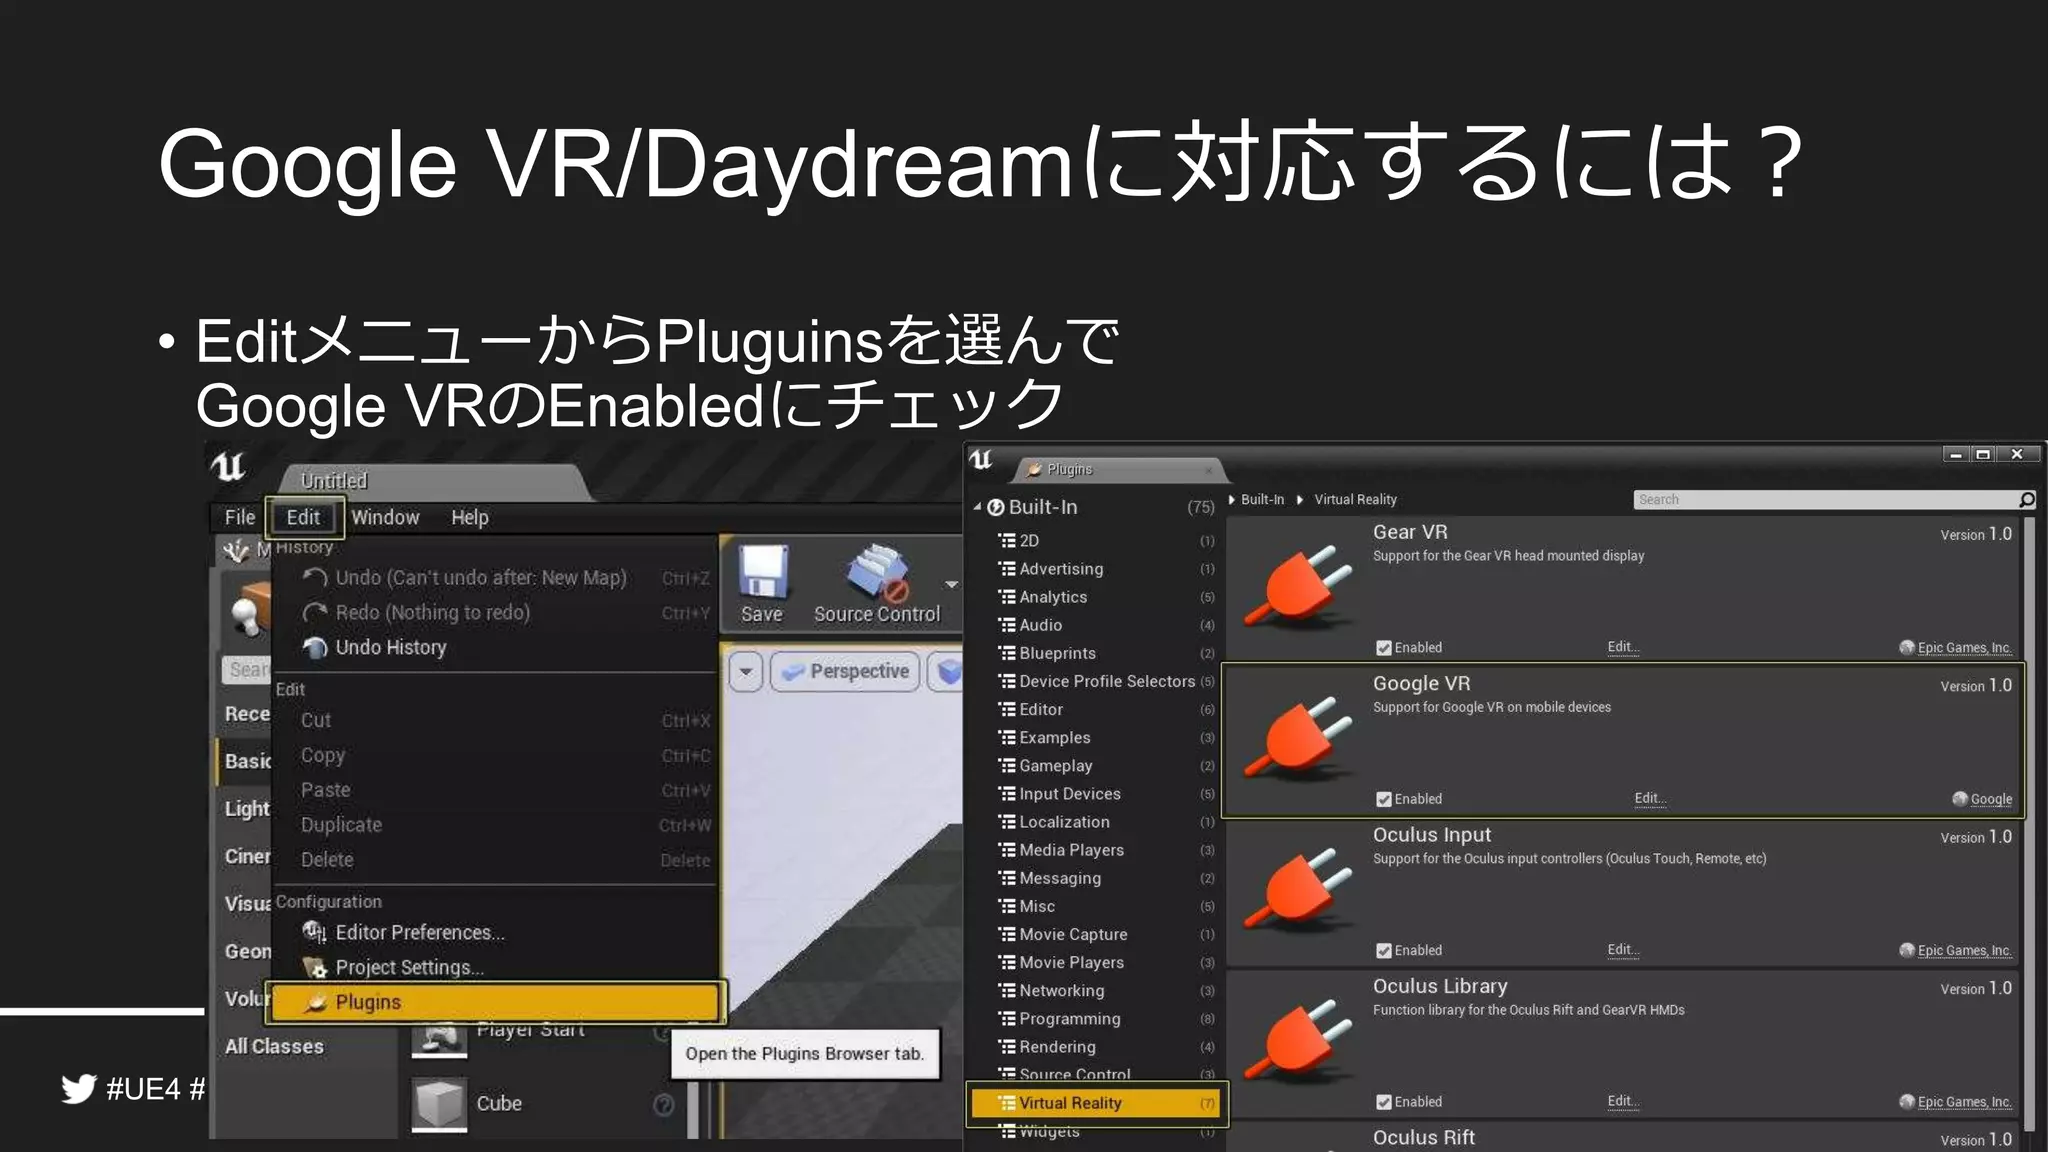This screenshot has width=2048, height=1152.
Task: Click the Editor Preferences icon
Action: click(x=315, y=932)
